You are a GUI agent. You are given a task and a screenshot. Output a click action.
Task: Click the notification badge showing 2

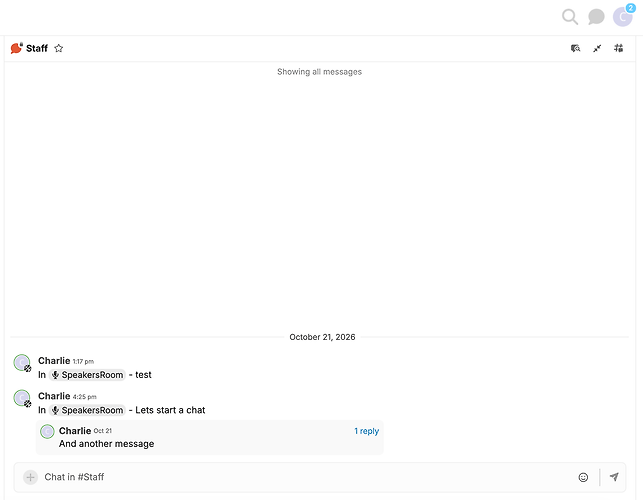tap(630, 8)
